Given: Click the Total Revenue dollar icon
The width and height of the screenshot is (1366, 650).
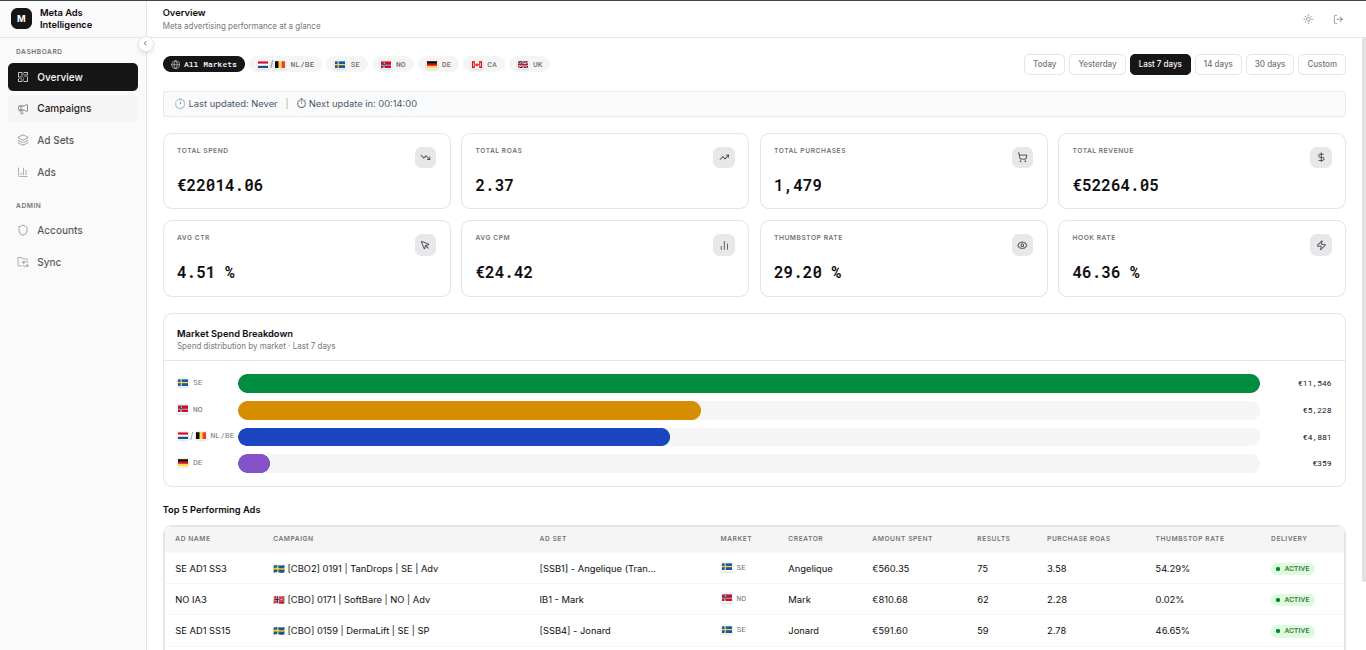Looking at the screenshot, I should [x=1321, y=157].
